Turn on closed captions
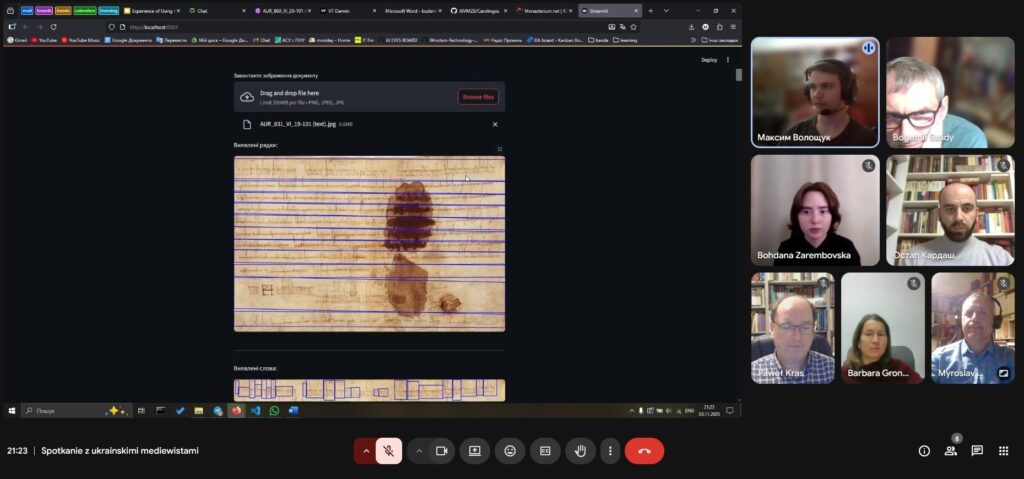Viewport: 1024px width, 479px height. (545, 451)
